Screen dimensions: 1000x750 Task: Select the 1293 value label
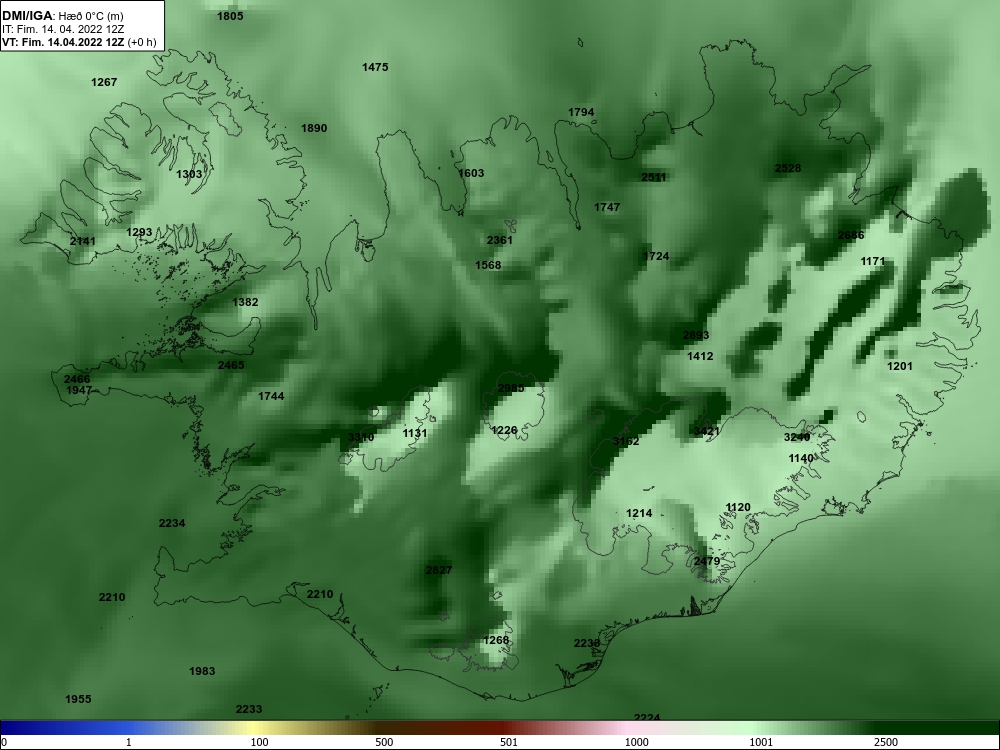pos(139,232)
